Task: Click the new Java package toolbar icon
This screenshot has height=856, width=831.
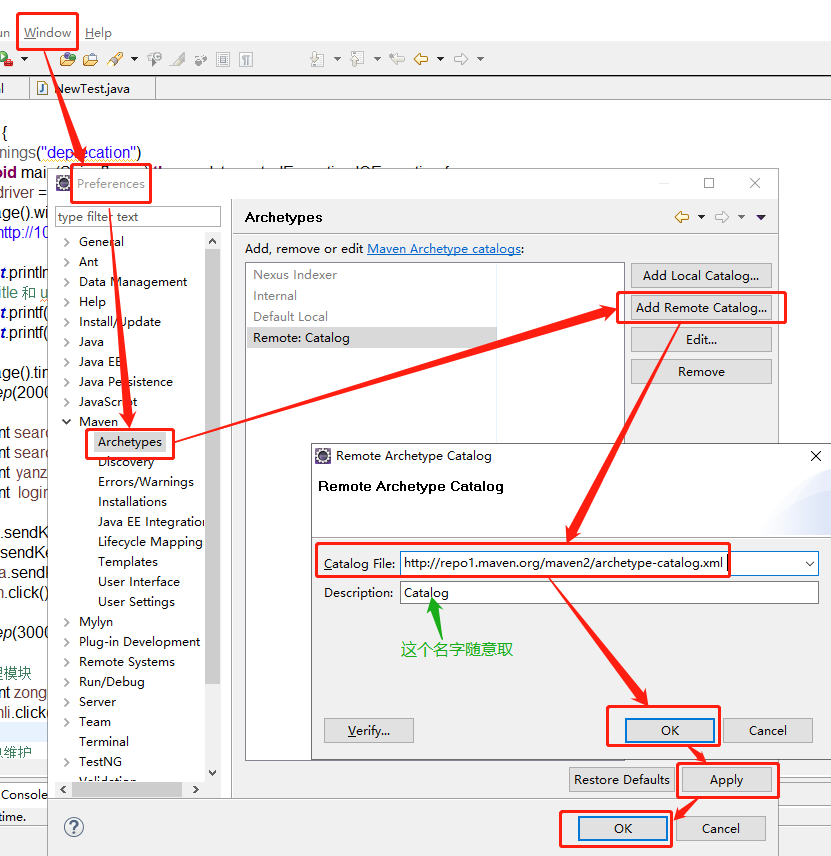Action: click(68, 59)
